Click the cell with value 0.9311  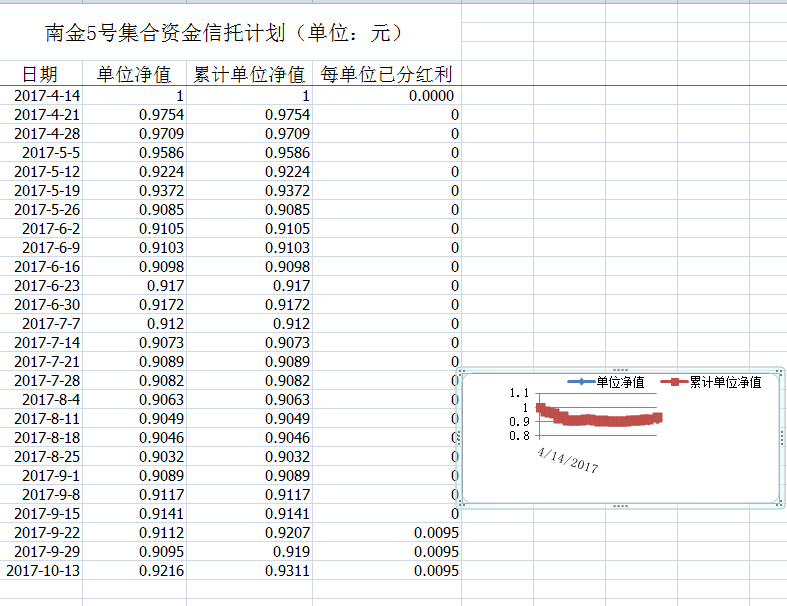pos(249,570)
